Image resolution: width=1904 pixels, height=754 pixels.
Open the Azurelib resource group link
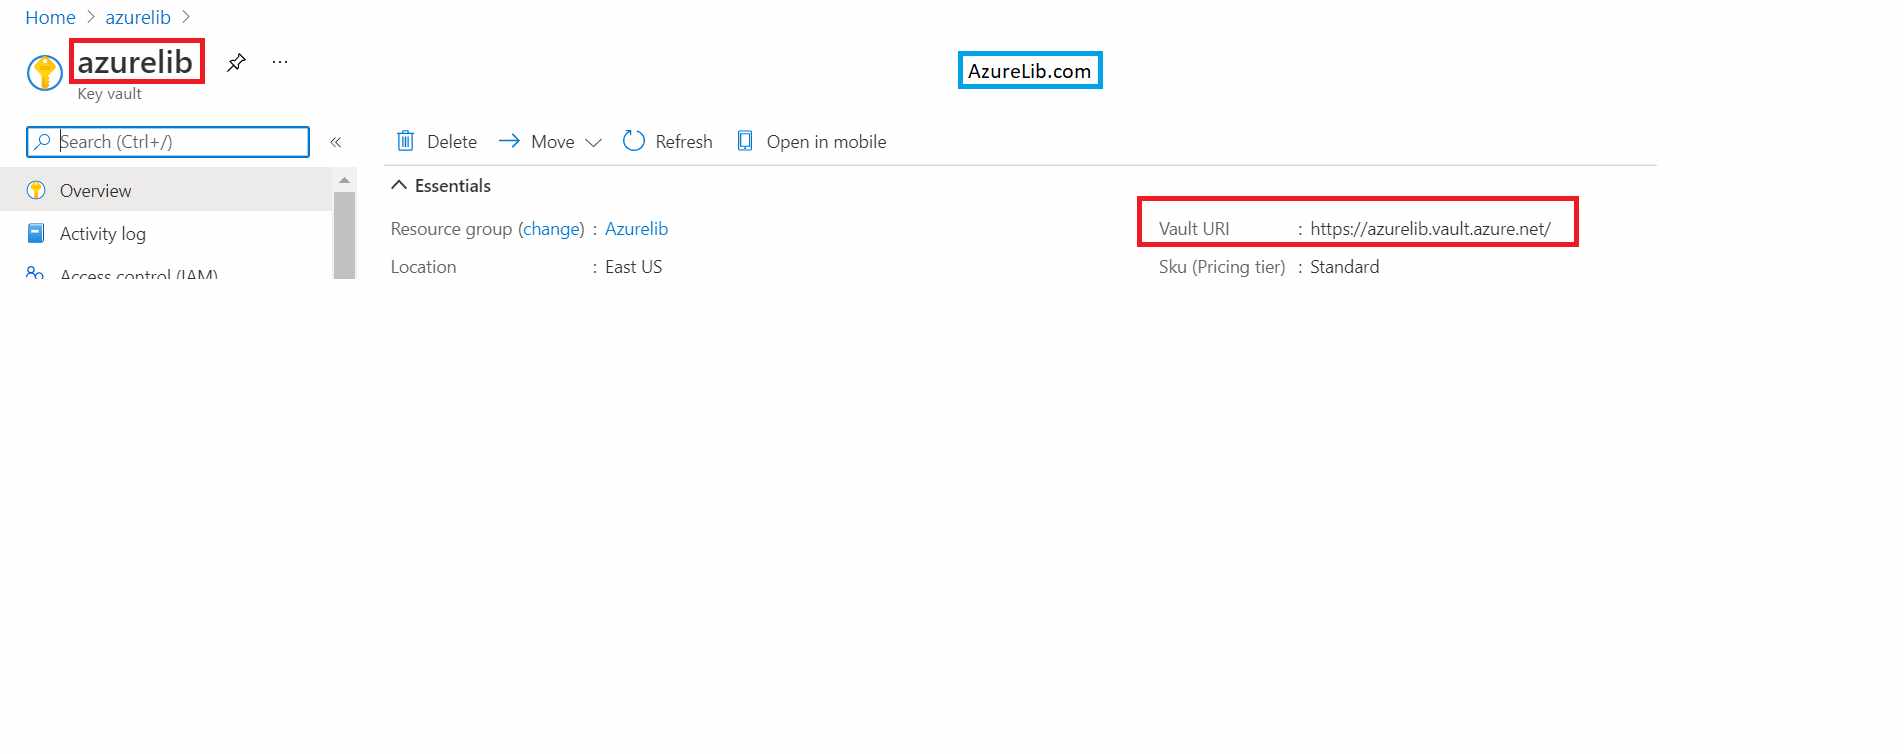636,228
